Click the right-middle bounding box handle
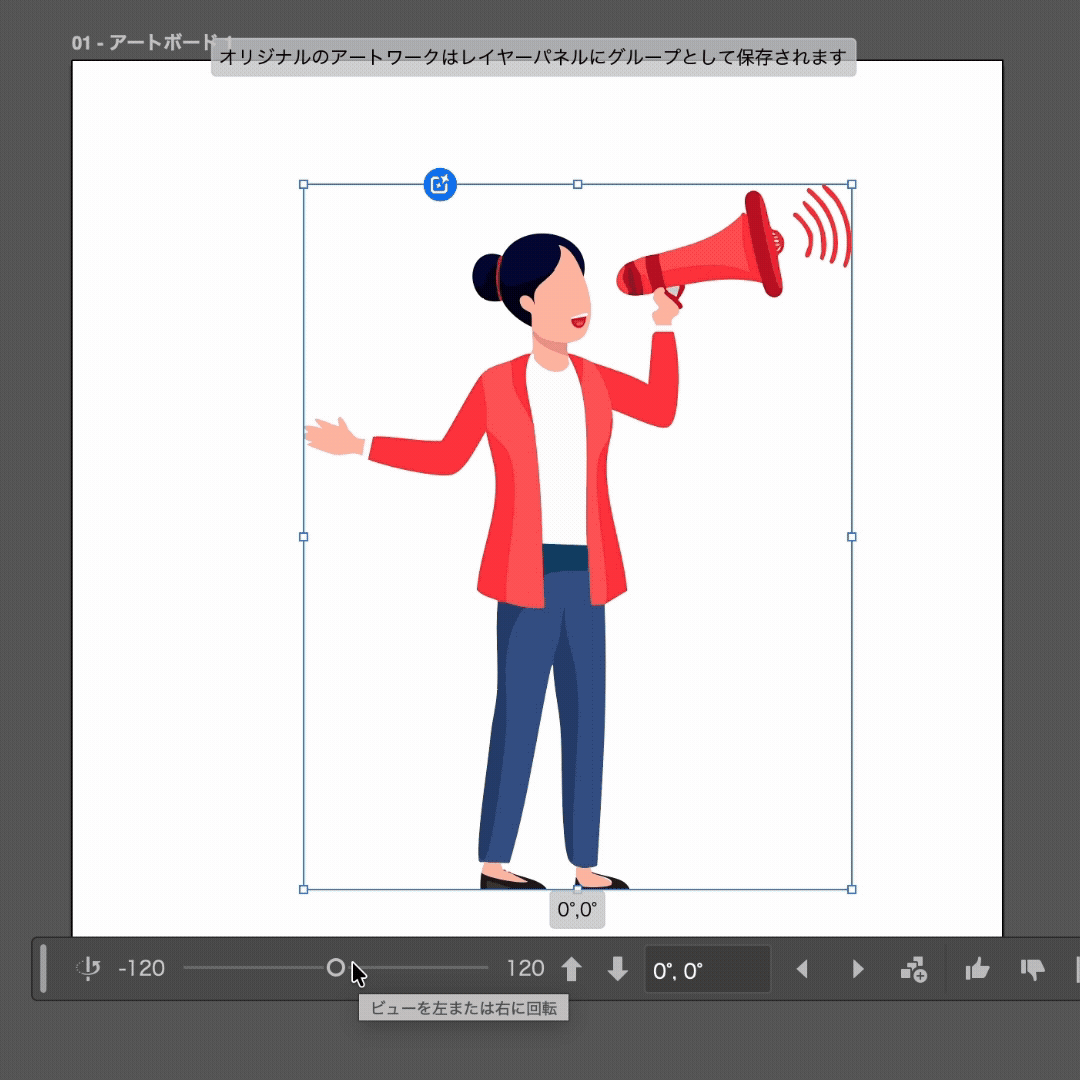This screenshot has height=1080, width=1080. (x=852, y=537)
